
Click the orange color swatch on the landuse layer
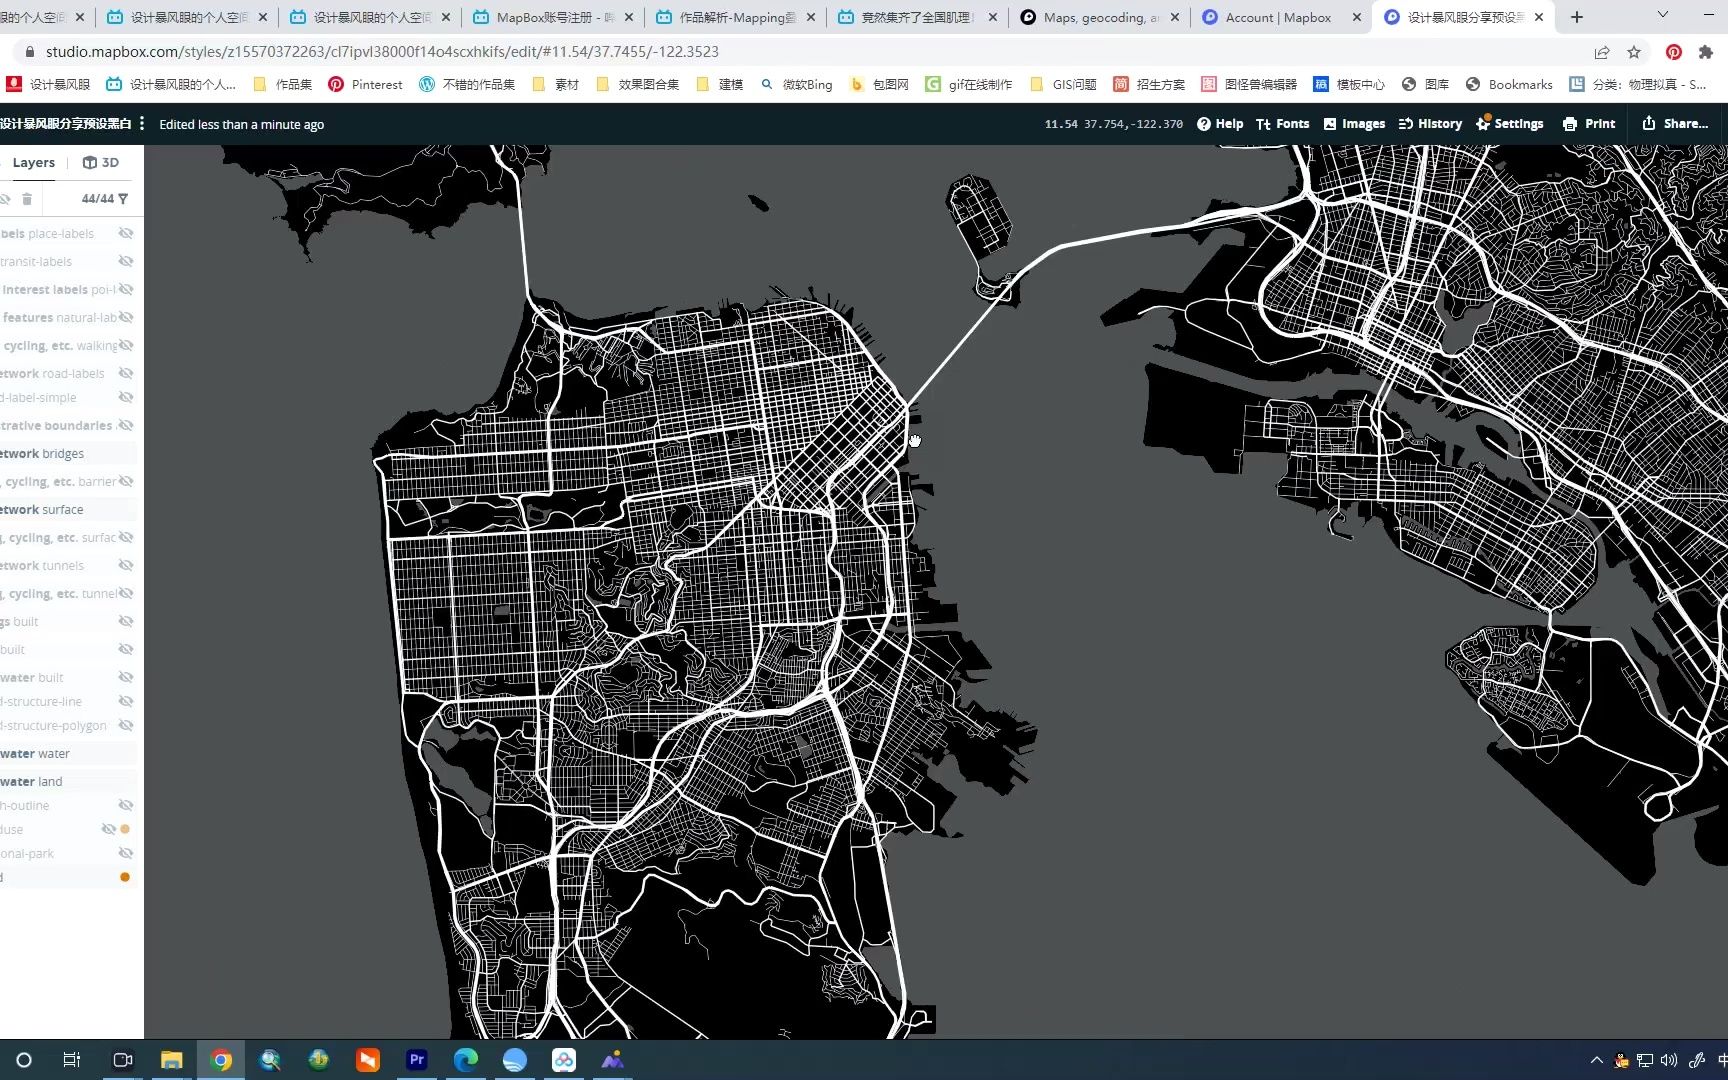[x=124, y=829]
